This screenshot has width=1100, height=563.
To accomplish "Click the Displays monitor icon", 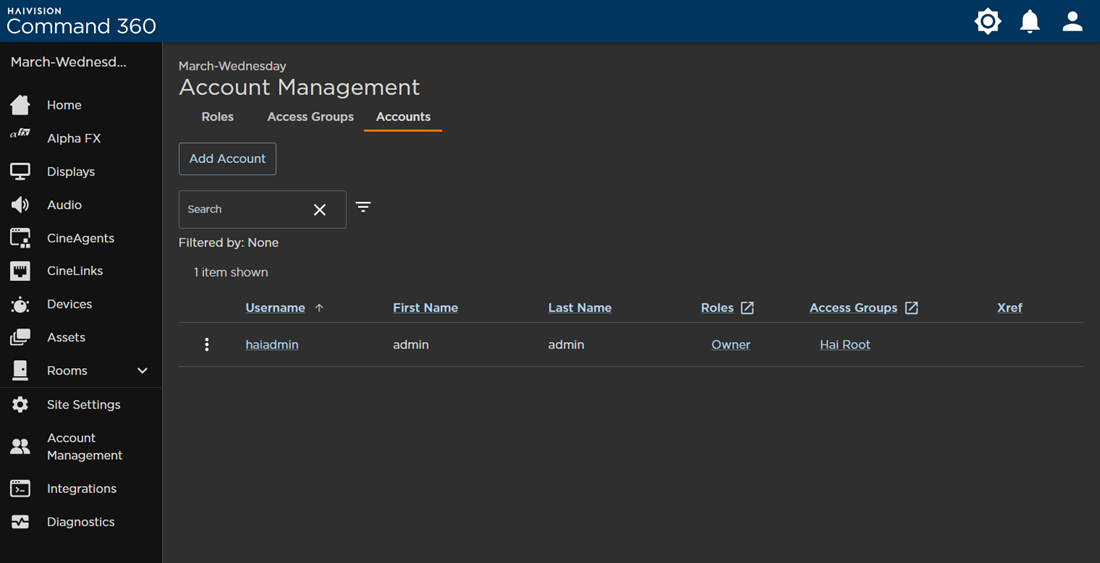I will click(x=20, y=172).
